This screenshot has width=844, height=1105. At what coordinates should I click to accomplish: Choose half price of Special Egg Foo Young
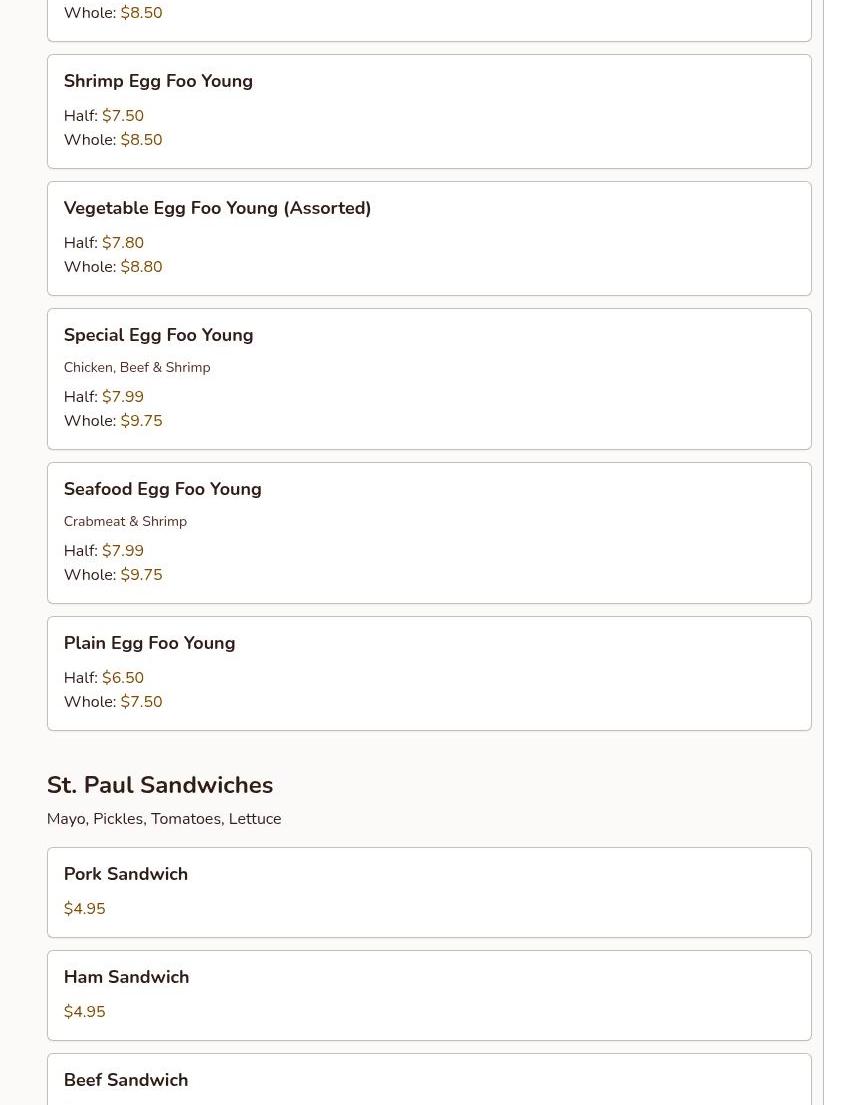click(122, 397)
